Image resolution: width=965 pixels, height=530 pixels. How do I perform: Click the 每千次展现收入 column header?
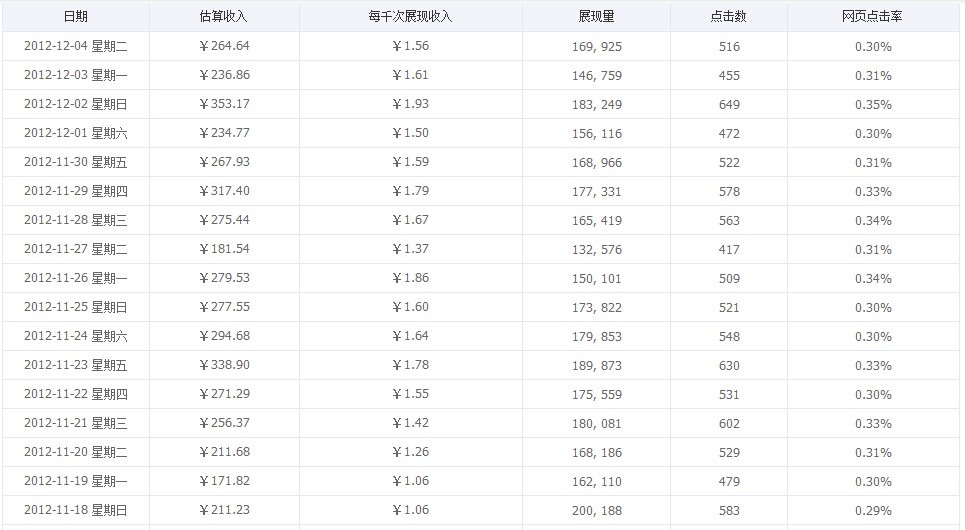[410, 17]
